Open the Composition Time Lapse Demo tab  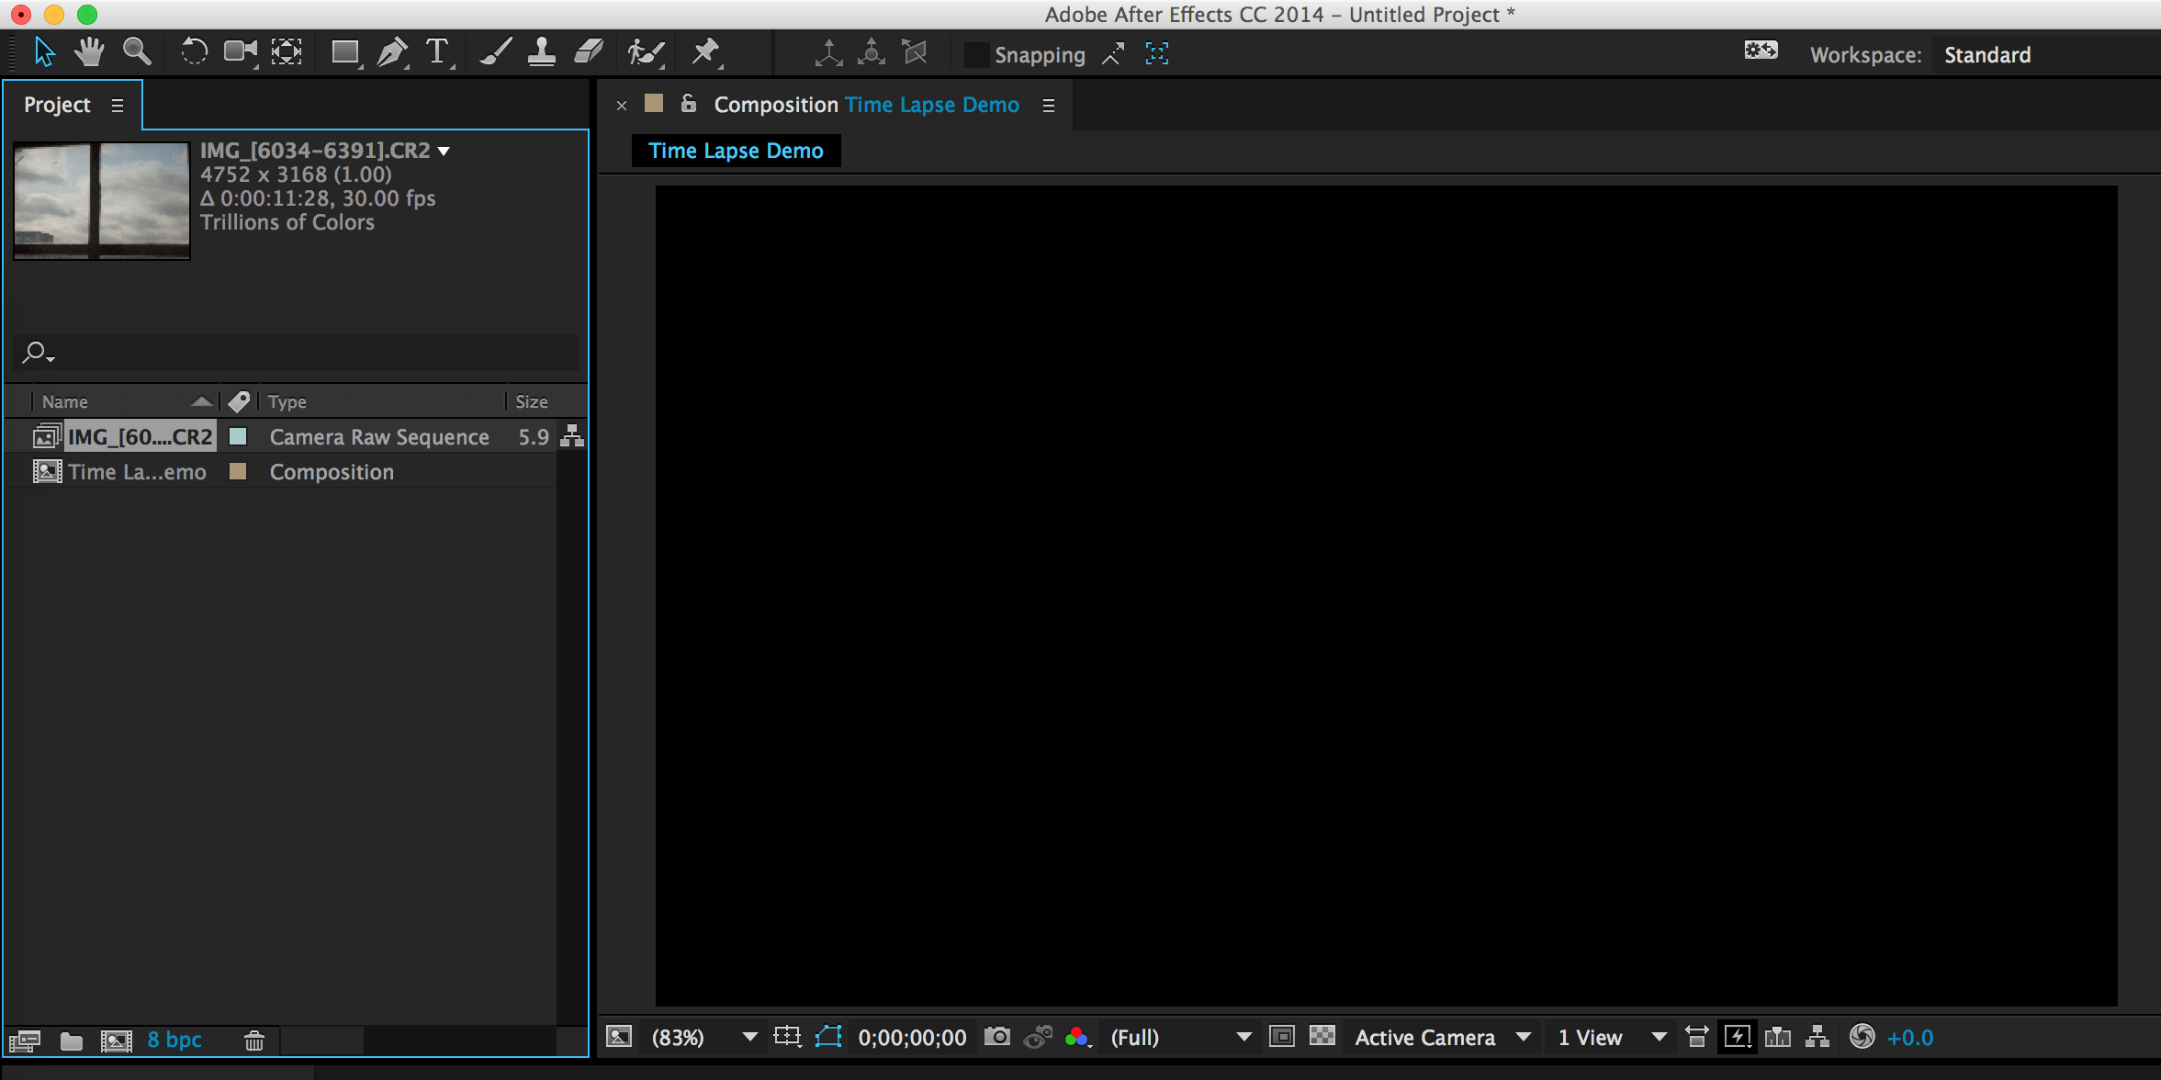point(866,105)
